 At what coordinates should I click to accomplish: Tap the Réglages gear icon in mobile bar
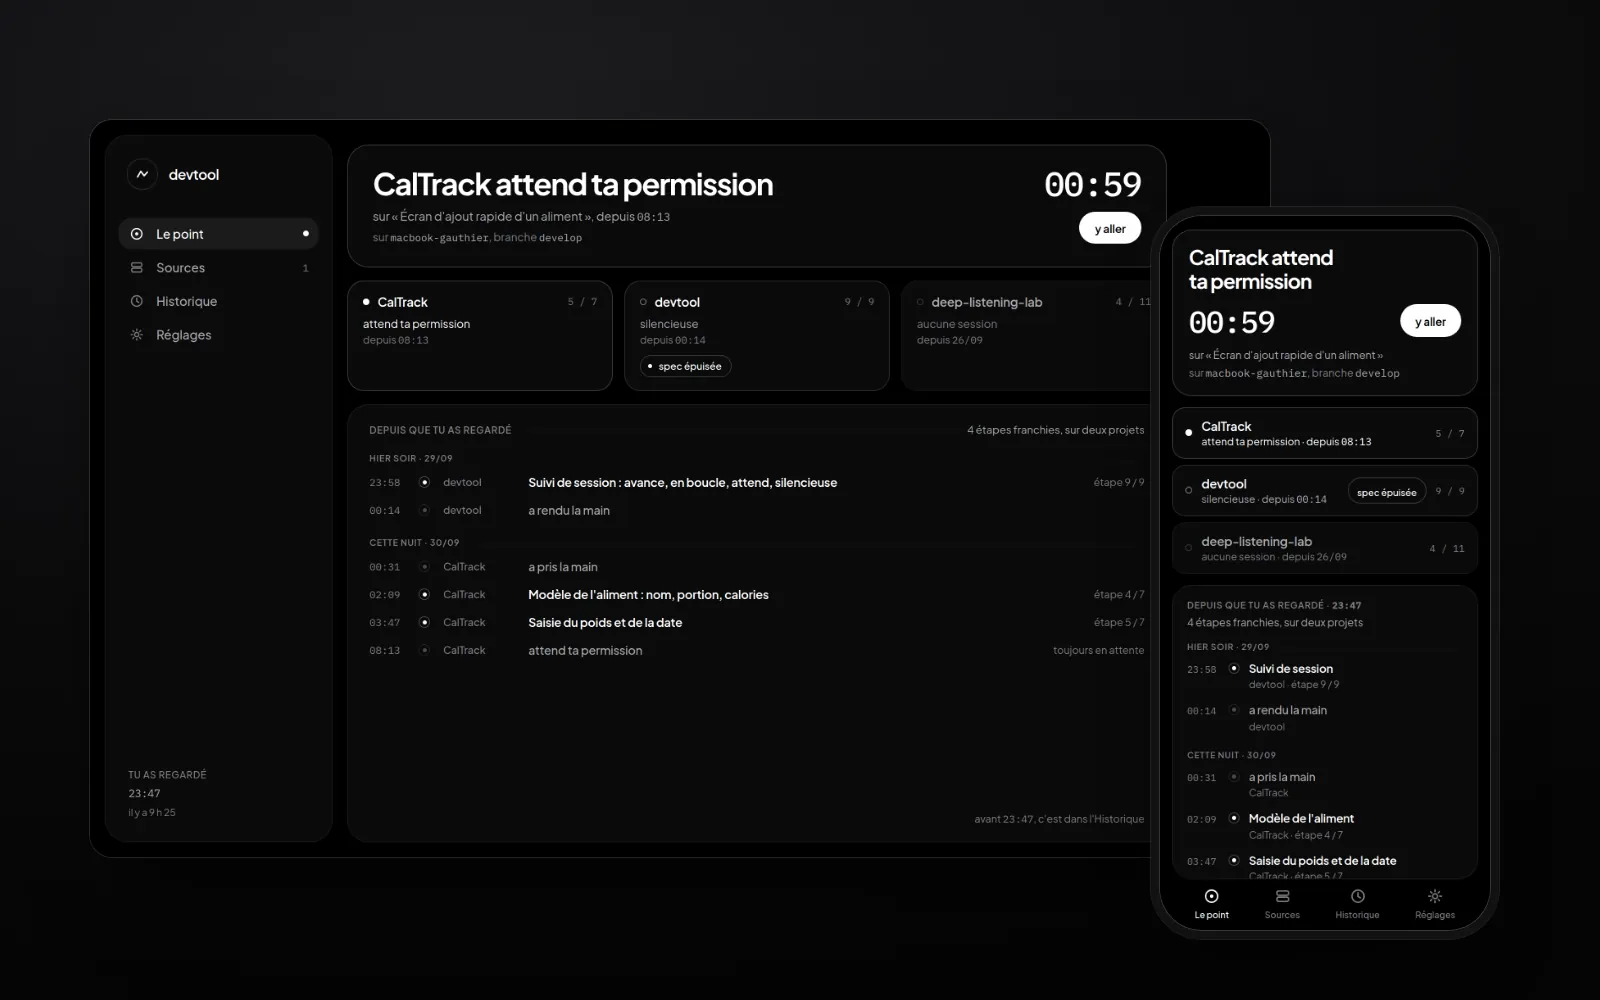1434,896
